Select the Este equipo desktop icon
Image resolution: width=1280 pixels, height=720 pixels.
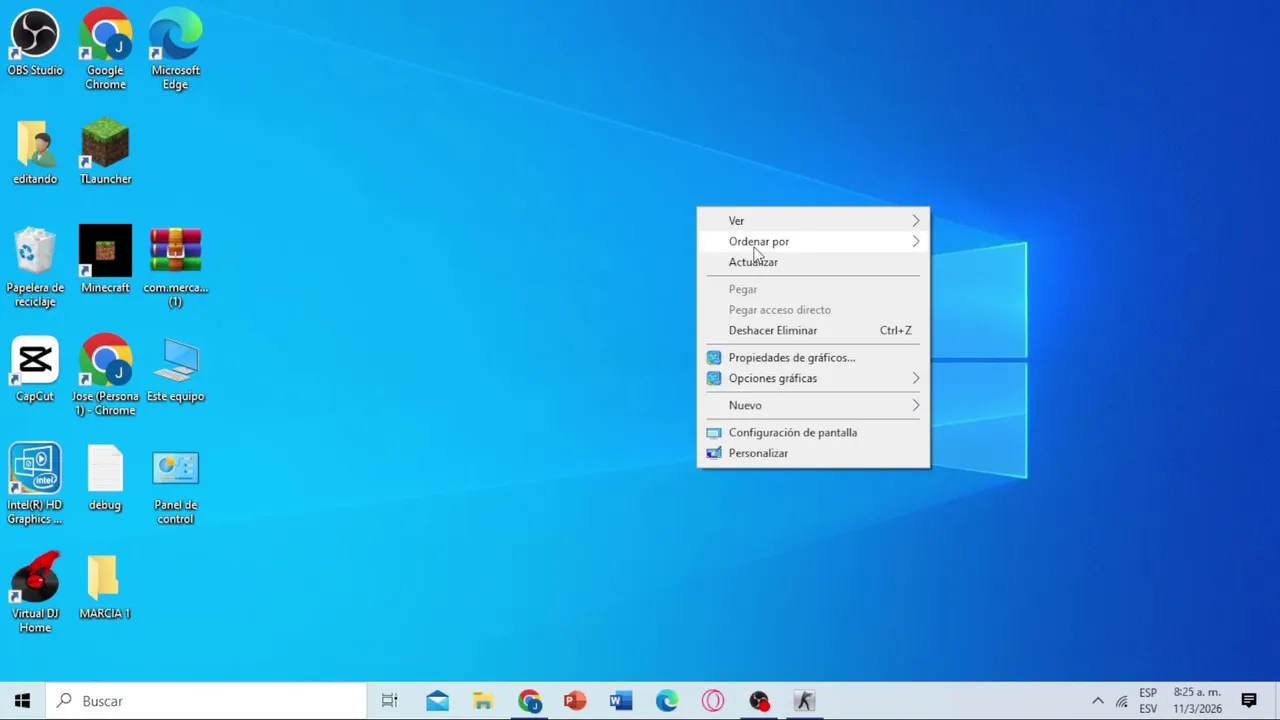(175, 370)
